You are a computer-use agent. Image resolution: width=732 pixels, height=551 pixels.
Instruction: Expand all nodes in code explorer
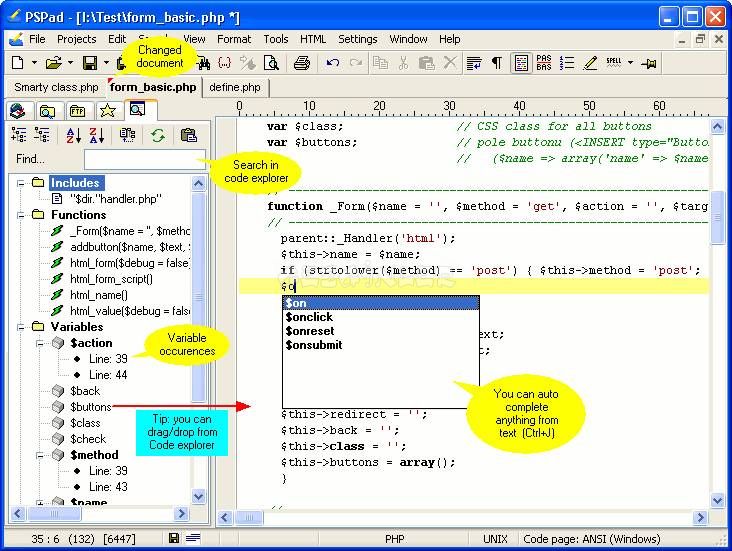(x=19, y=135)
